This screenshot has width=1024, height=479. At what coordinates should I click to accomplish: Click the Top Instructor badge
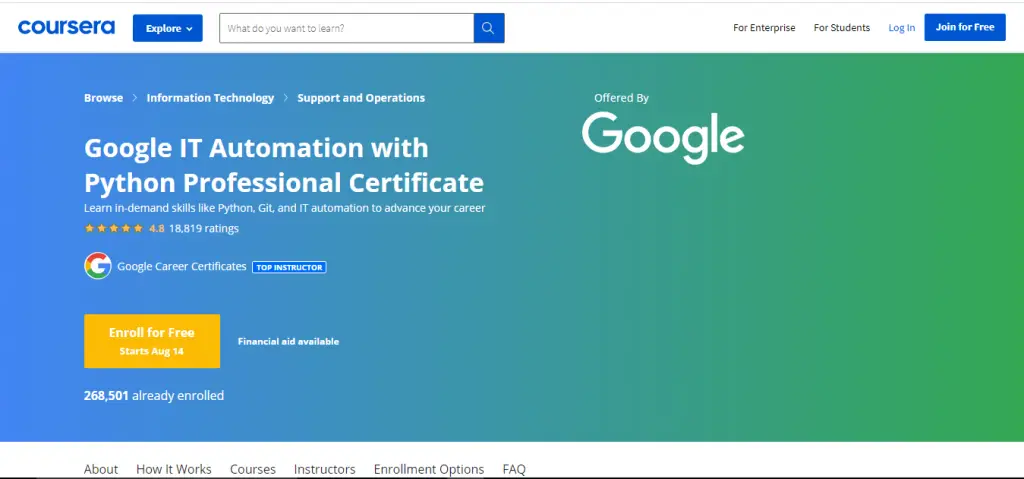(x=289, y=267)
